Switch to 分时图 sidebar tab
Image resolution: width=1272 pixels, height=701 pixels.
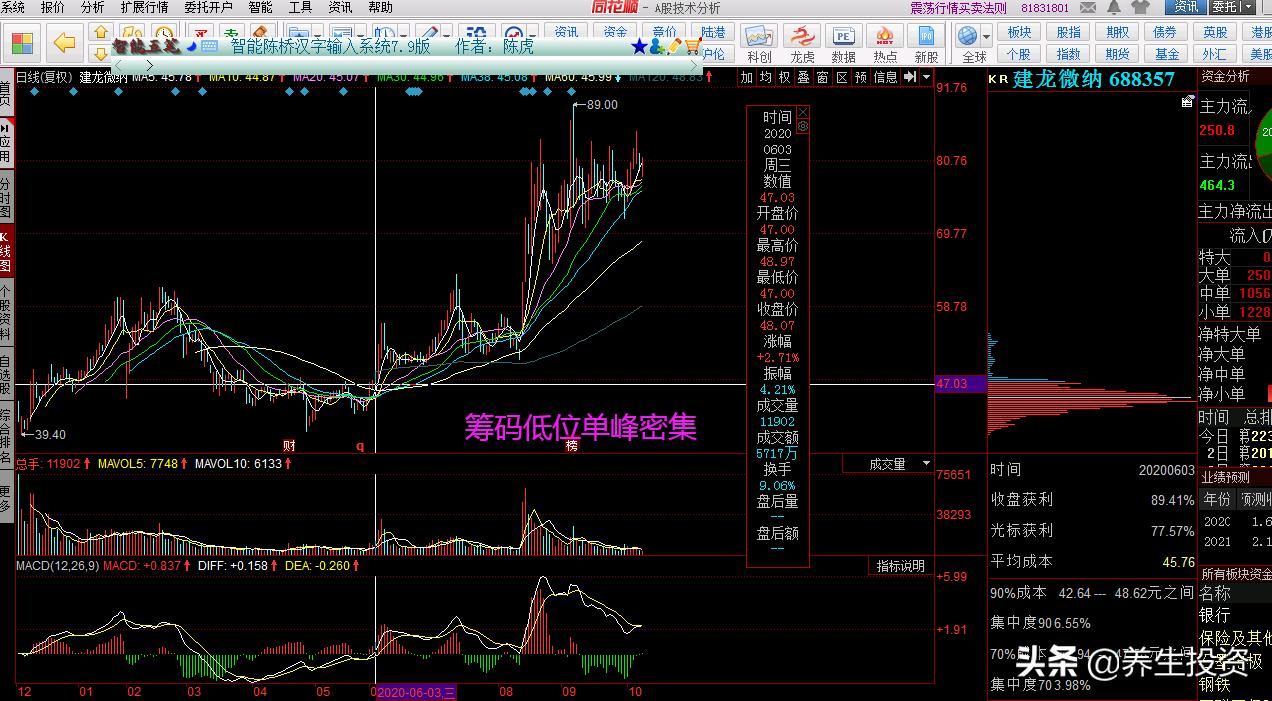6,198
